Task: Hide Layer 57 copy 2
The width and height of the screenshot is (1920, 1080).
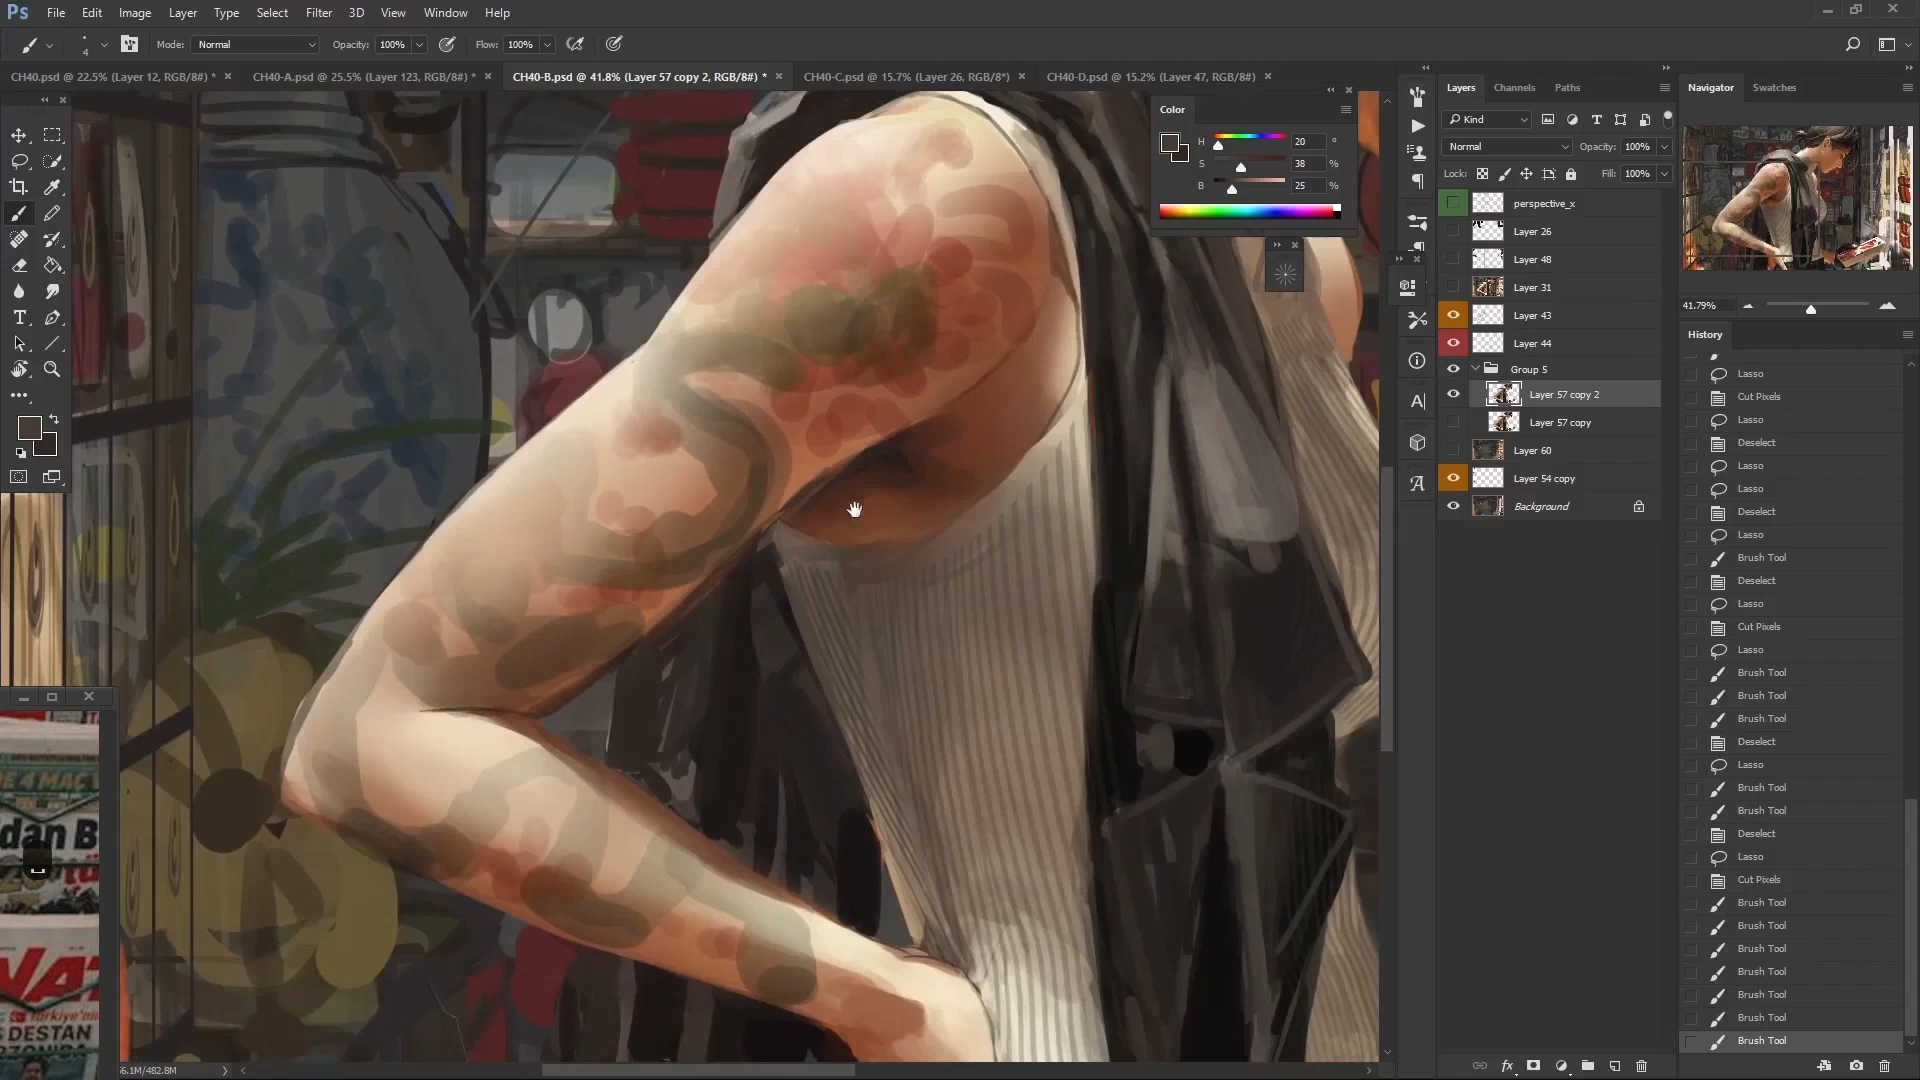Action: [x=1453, y=394]
